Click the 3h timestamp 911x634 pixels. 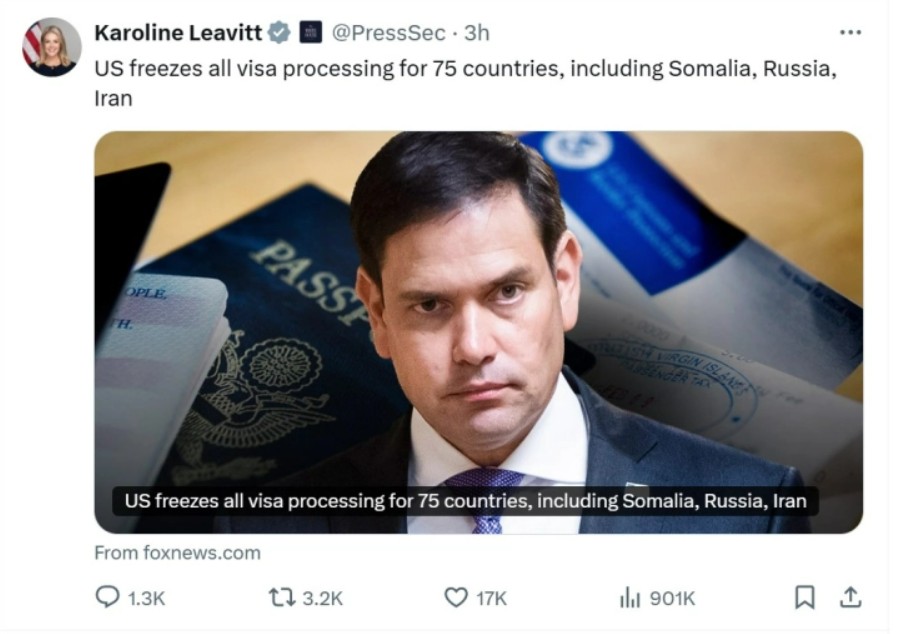477,33
